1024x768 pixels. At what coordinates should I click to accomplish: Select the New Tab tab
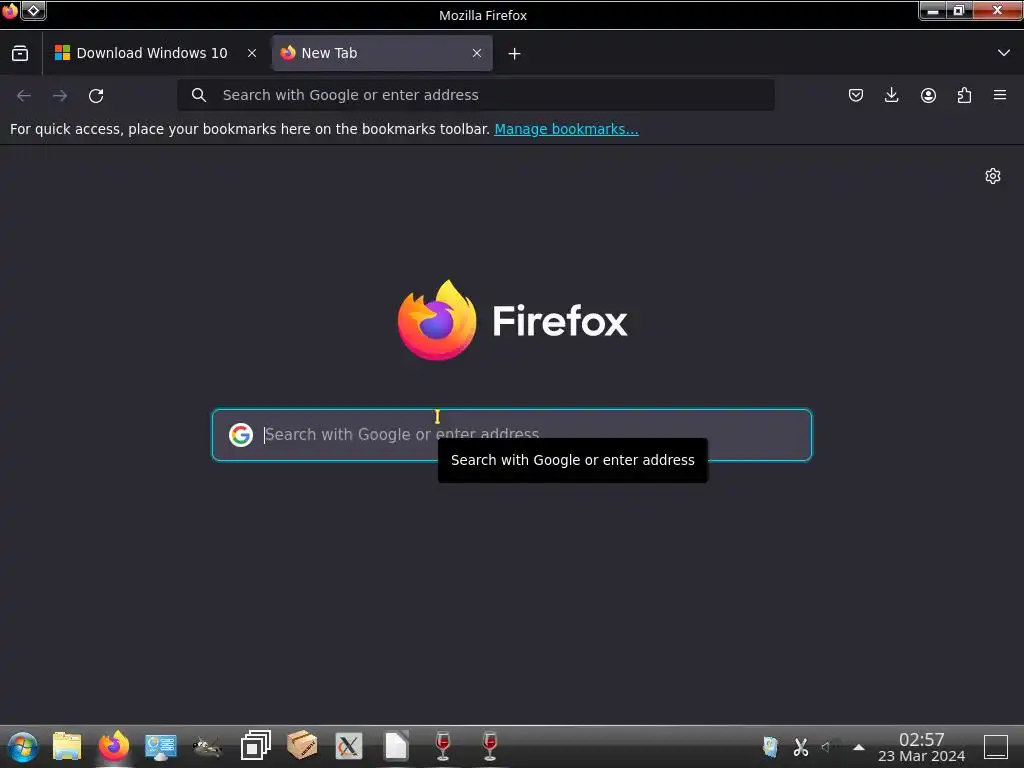[x=382, y=53]
